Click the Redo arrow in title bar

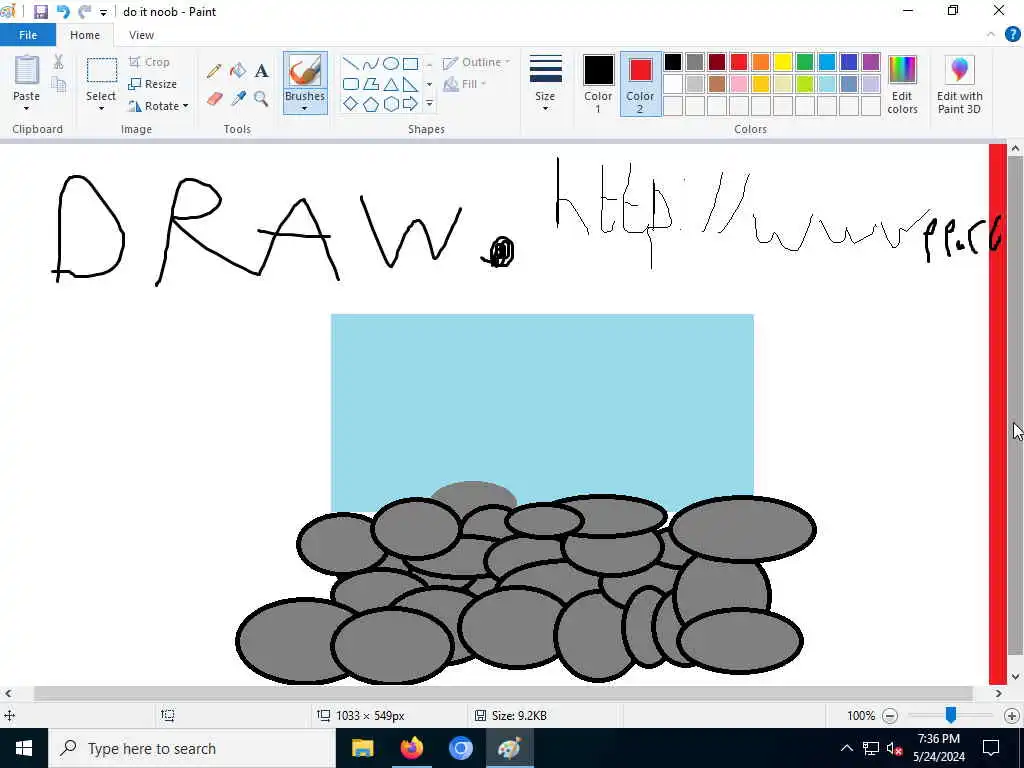(x=84, y=12)
